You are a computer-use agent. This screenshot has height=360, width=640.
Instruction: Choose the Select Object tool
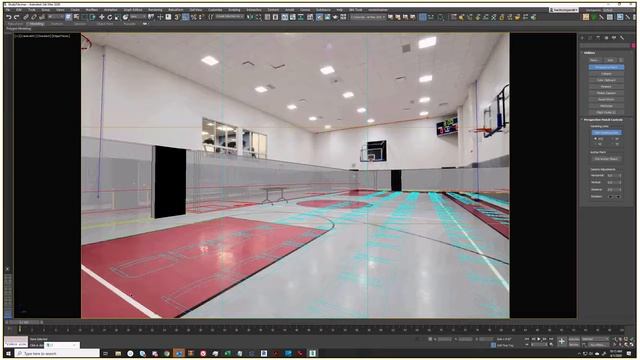click(x=68, y=17)
